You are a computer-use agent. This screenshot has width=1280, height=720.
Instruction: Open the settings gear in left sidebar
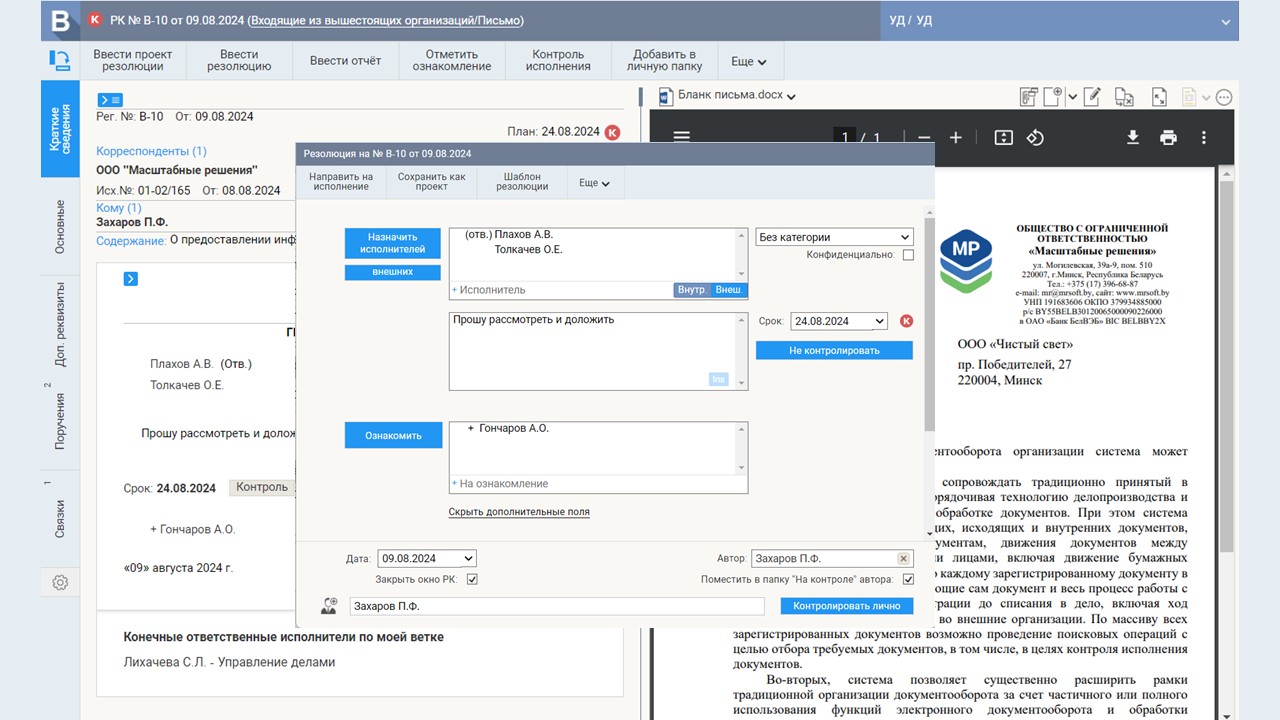[60, 582]
